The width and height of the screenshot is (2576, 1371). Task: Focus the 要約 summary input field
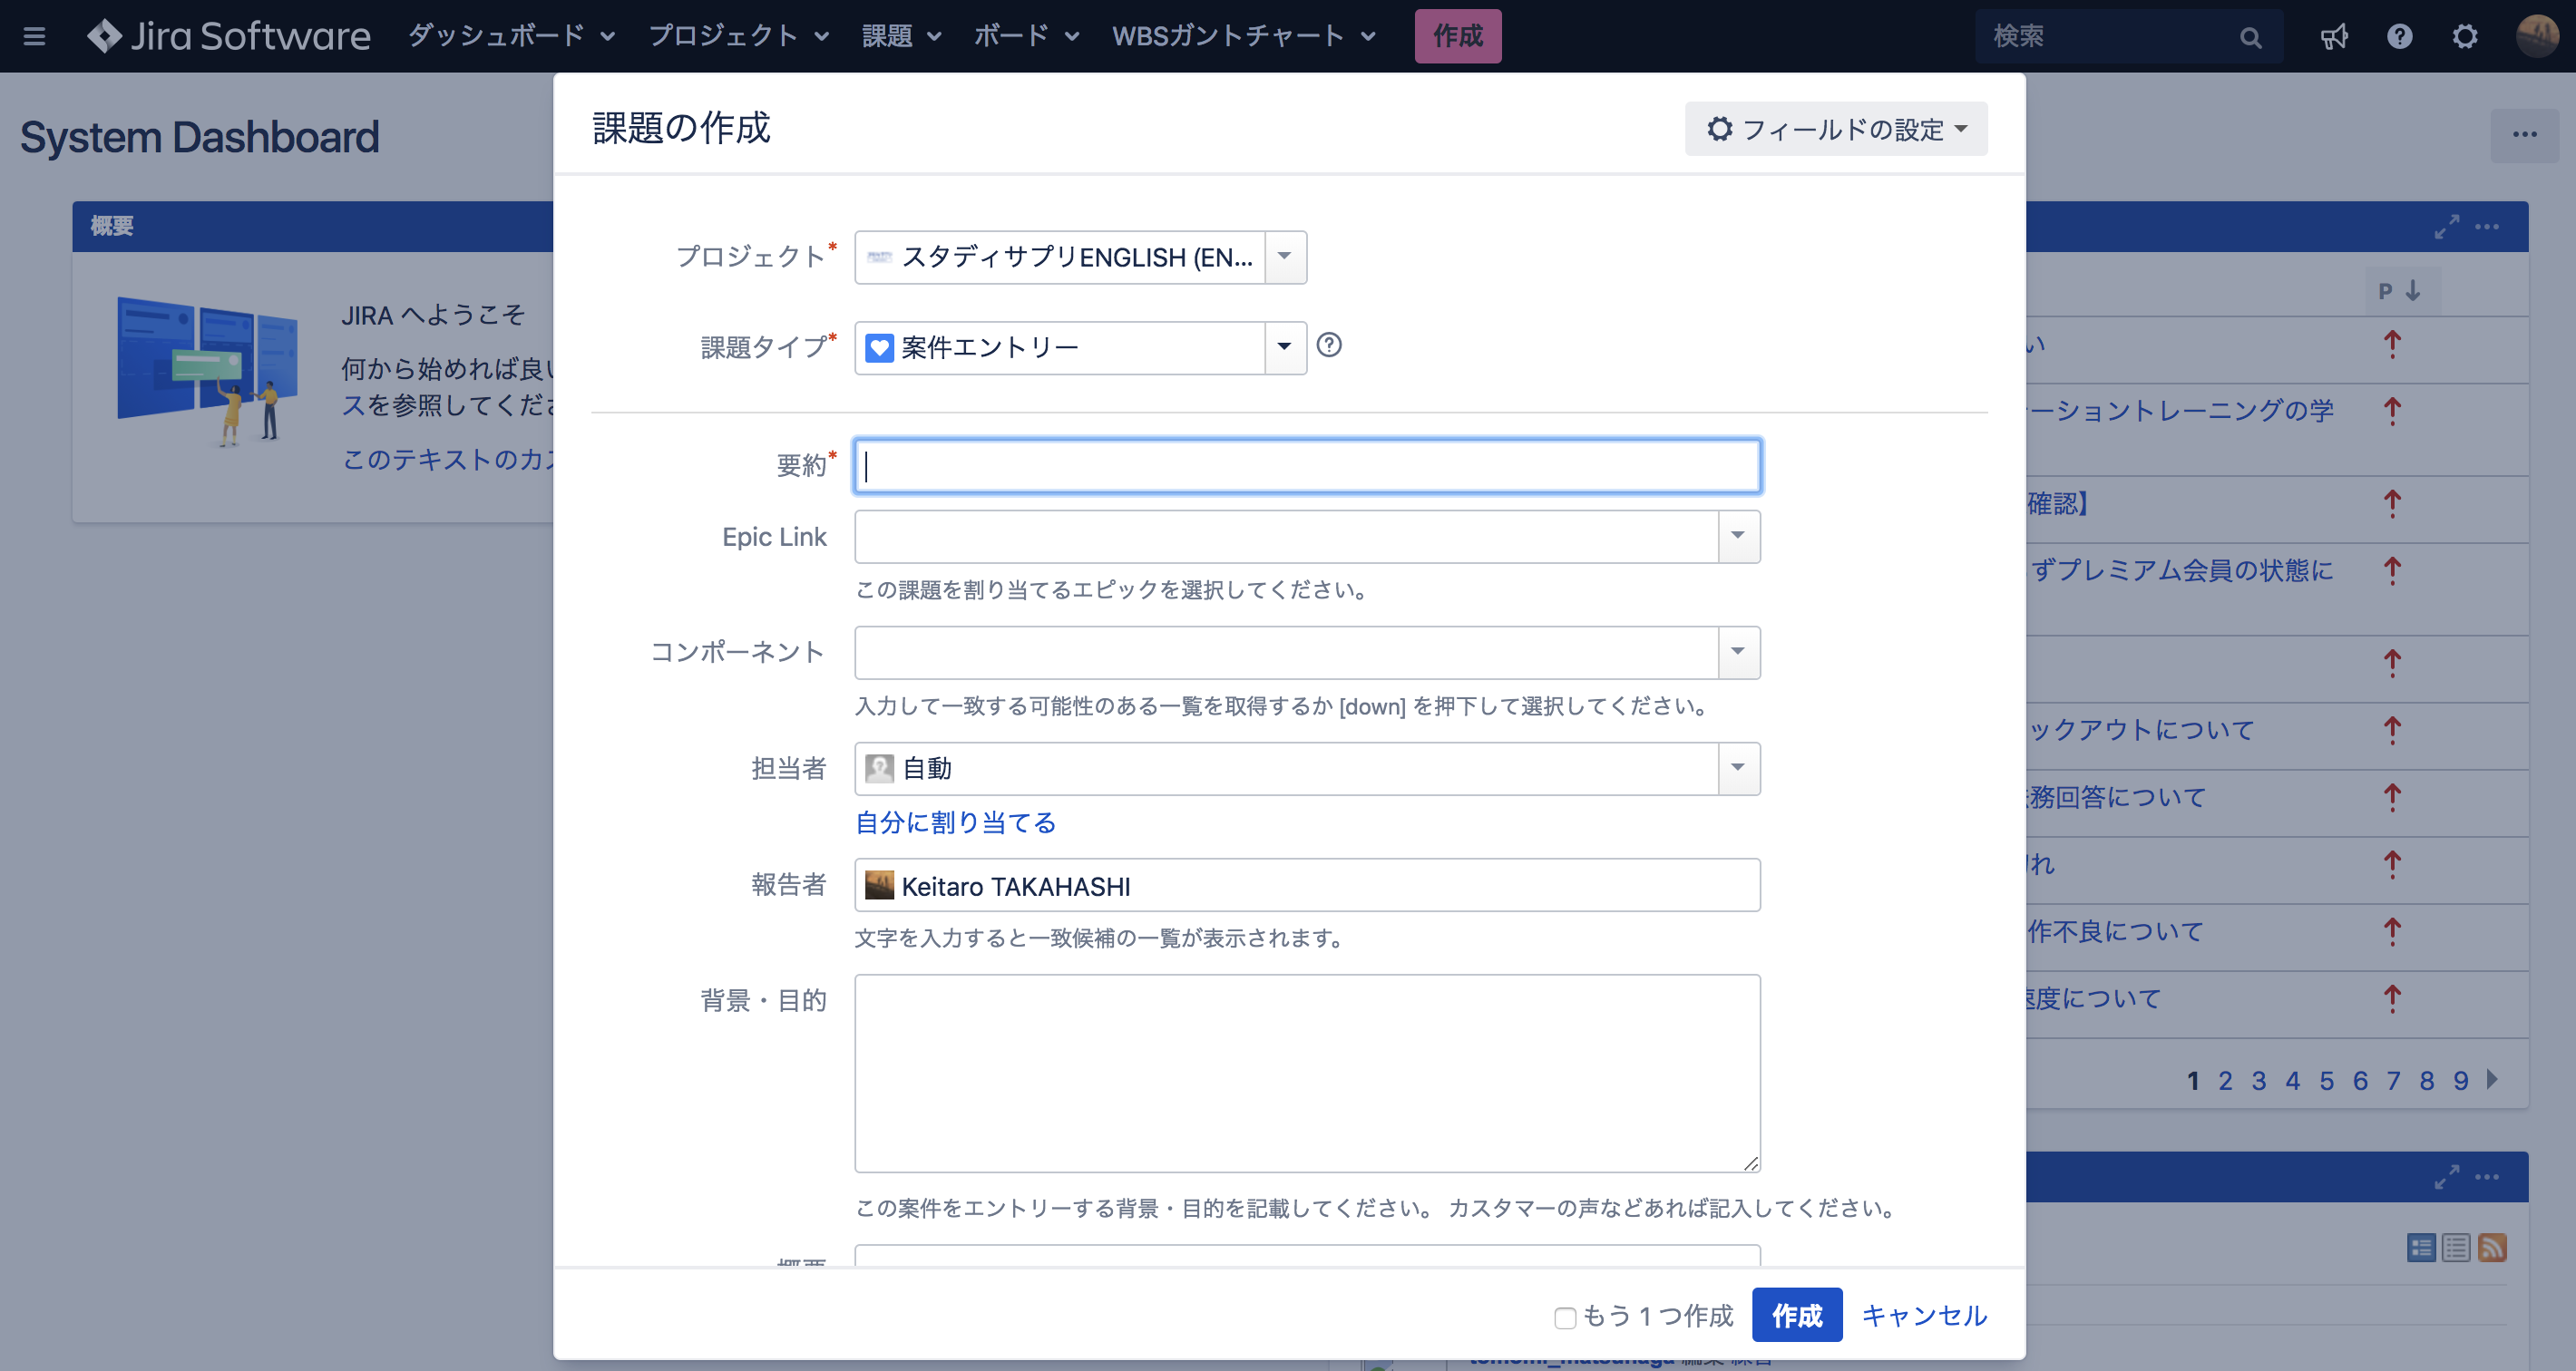tap(1307, 466)
